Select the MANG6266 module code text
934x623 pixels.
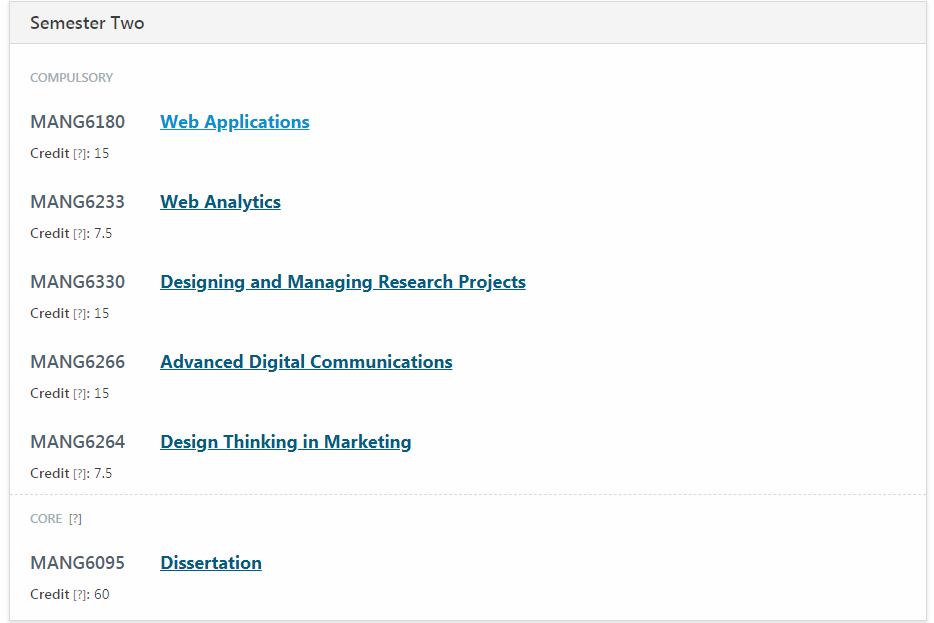(77, 362)
